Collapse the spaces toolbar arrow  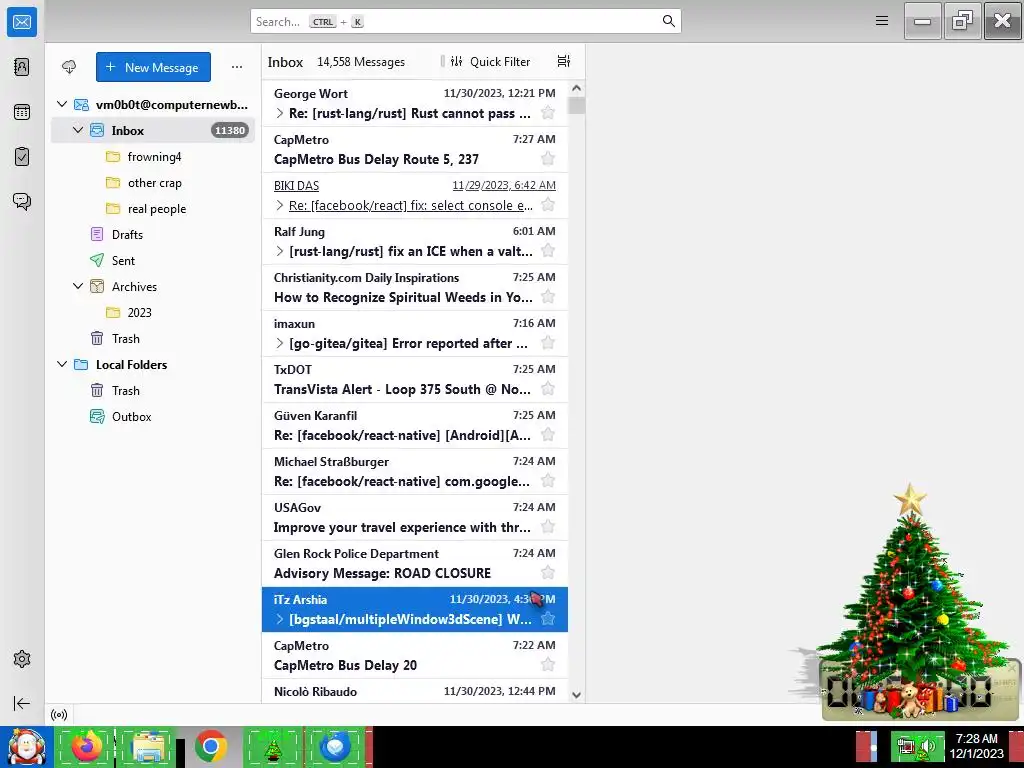click(22, 703)
